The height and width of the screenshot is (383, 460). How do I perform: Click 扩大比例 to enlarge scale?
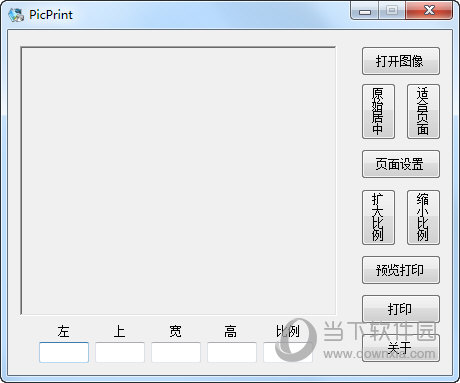378,217
